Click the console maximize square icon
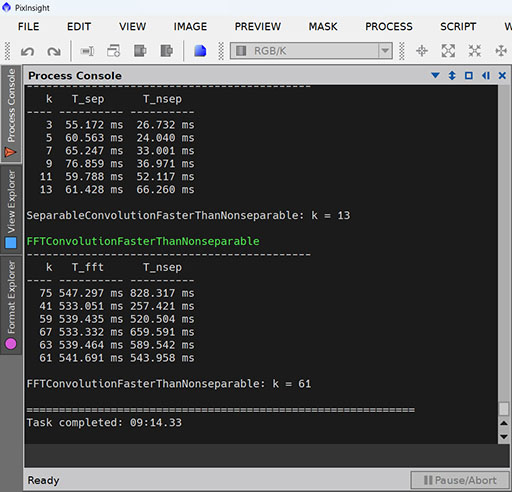 469,76
